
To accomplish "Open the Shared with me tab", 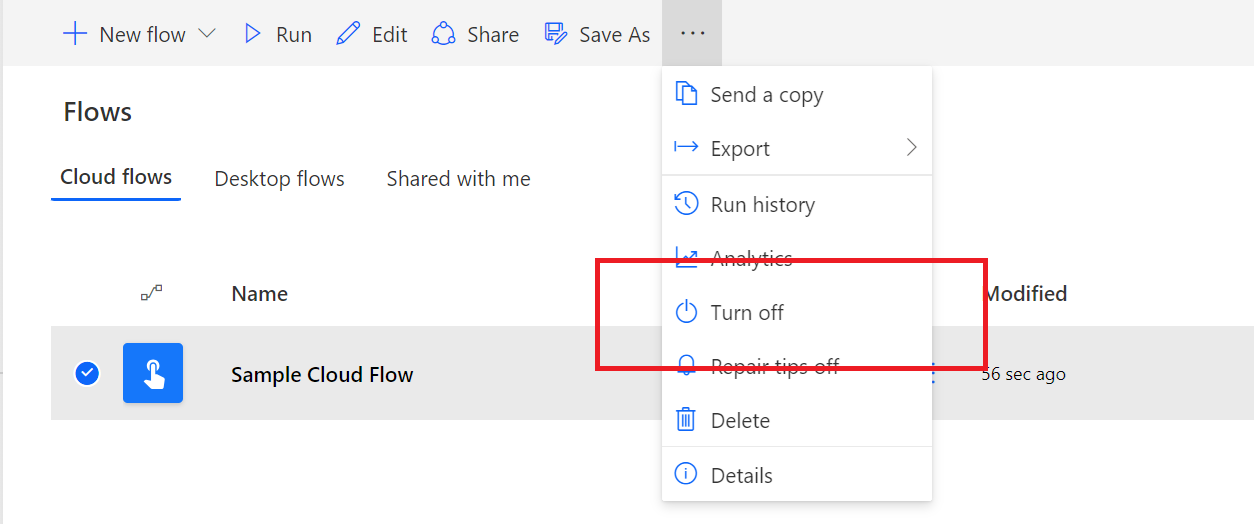I will pos(458,179).
